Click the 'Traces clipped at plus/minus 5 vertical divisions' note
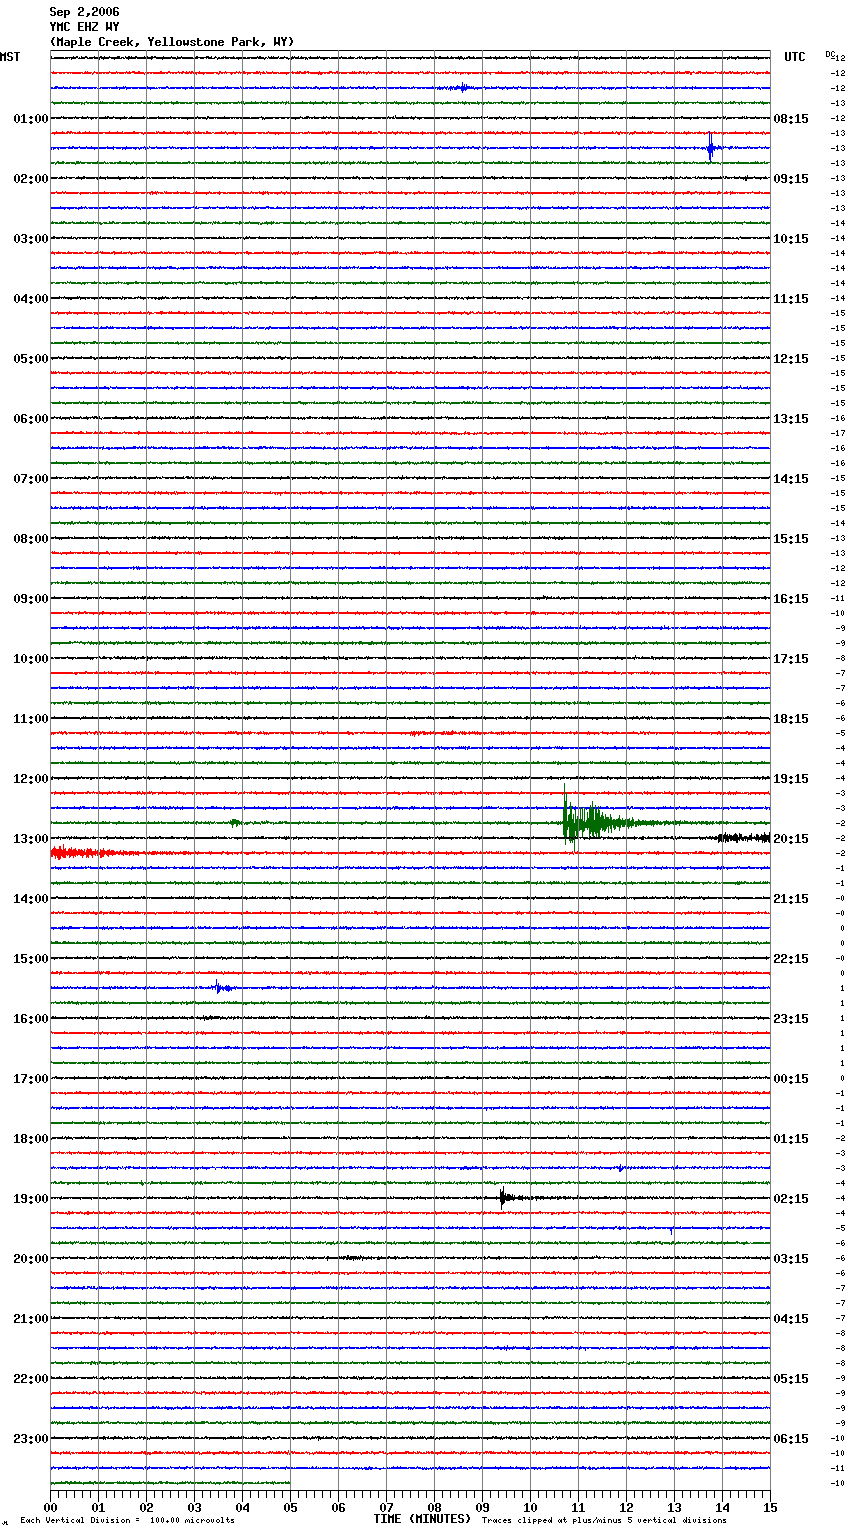Screen dimensions: 850x1534 point(604,1520)
